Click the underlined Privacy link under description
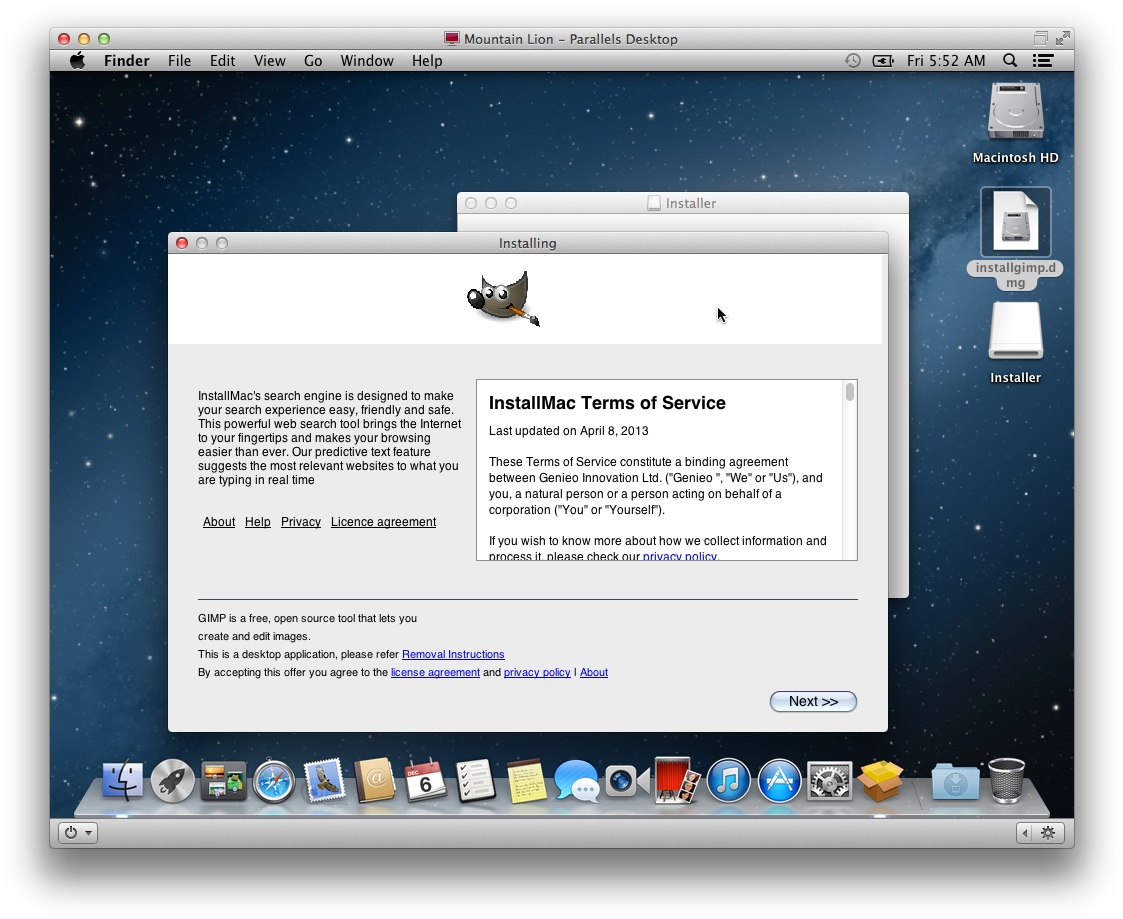 [x=301, y=521]
